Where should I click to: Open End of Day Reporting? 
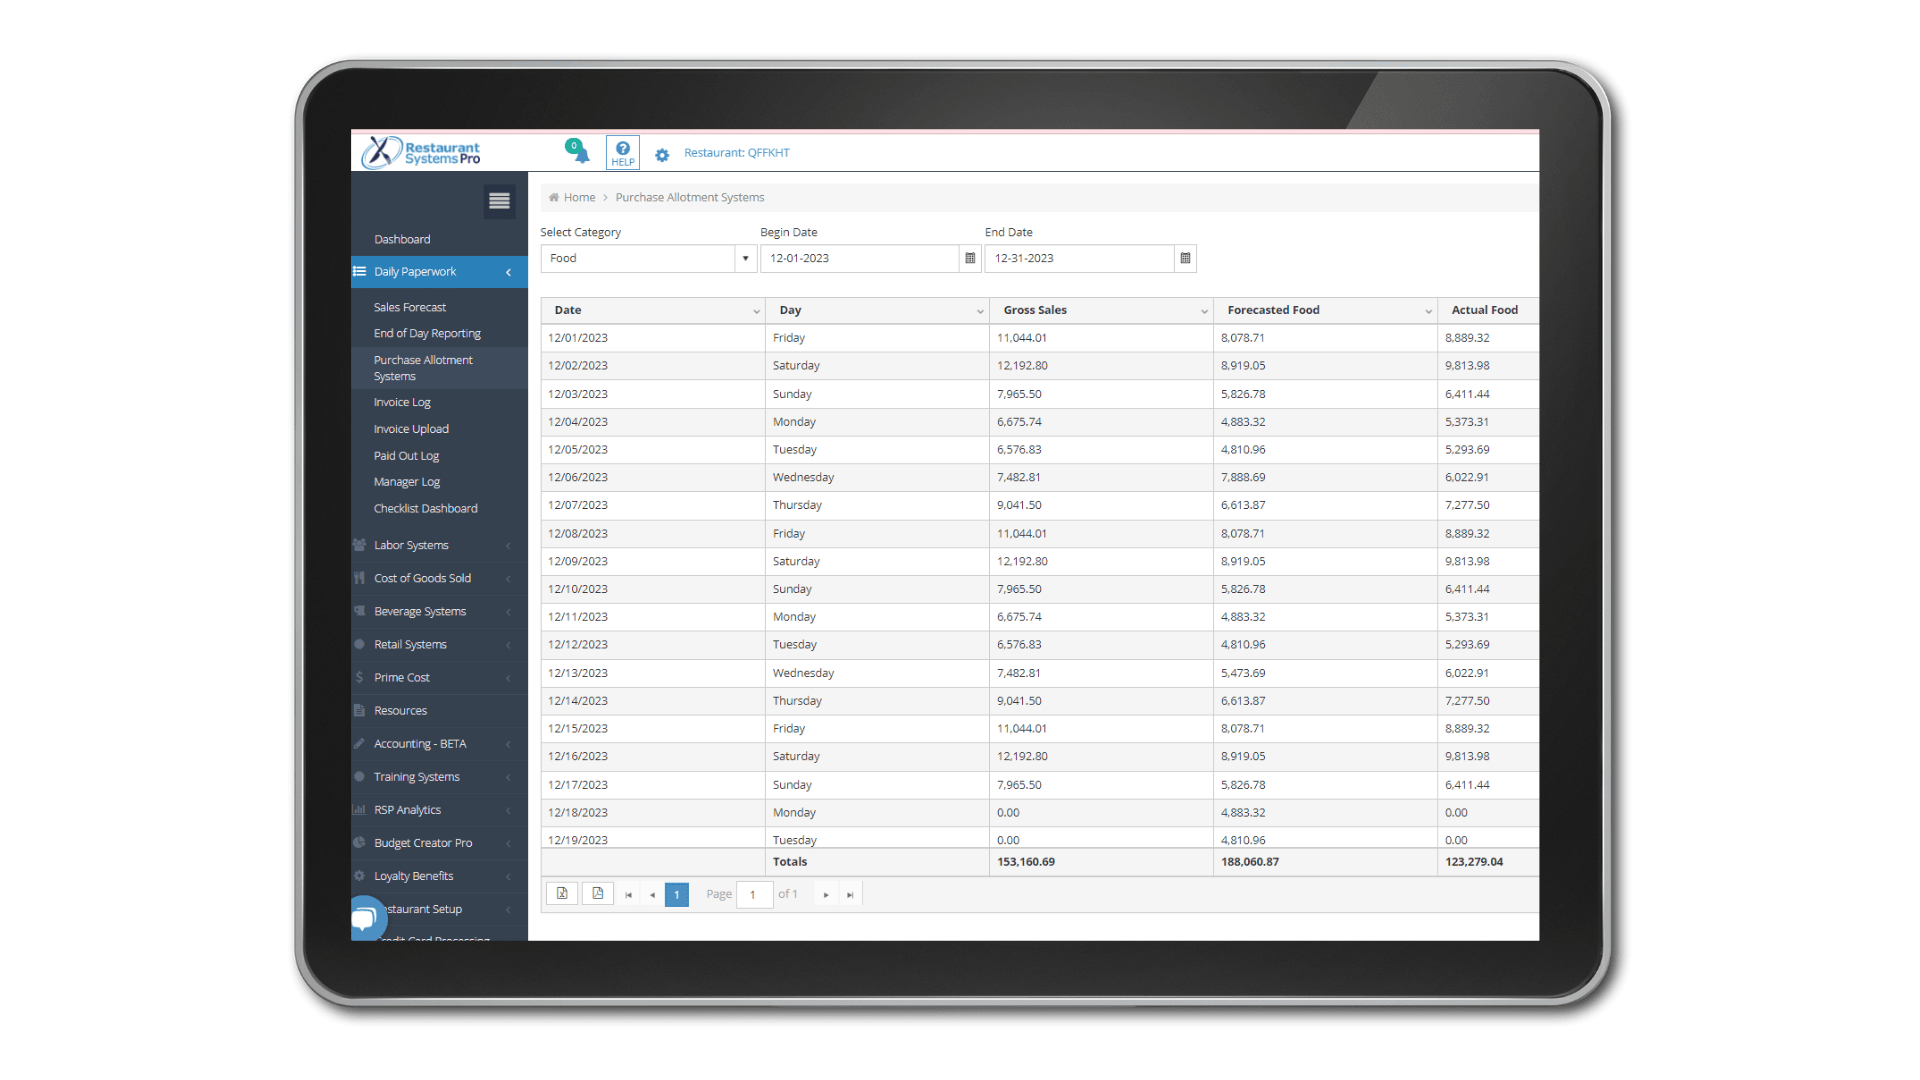click(x=427, y=333)
